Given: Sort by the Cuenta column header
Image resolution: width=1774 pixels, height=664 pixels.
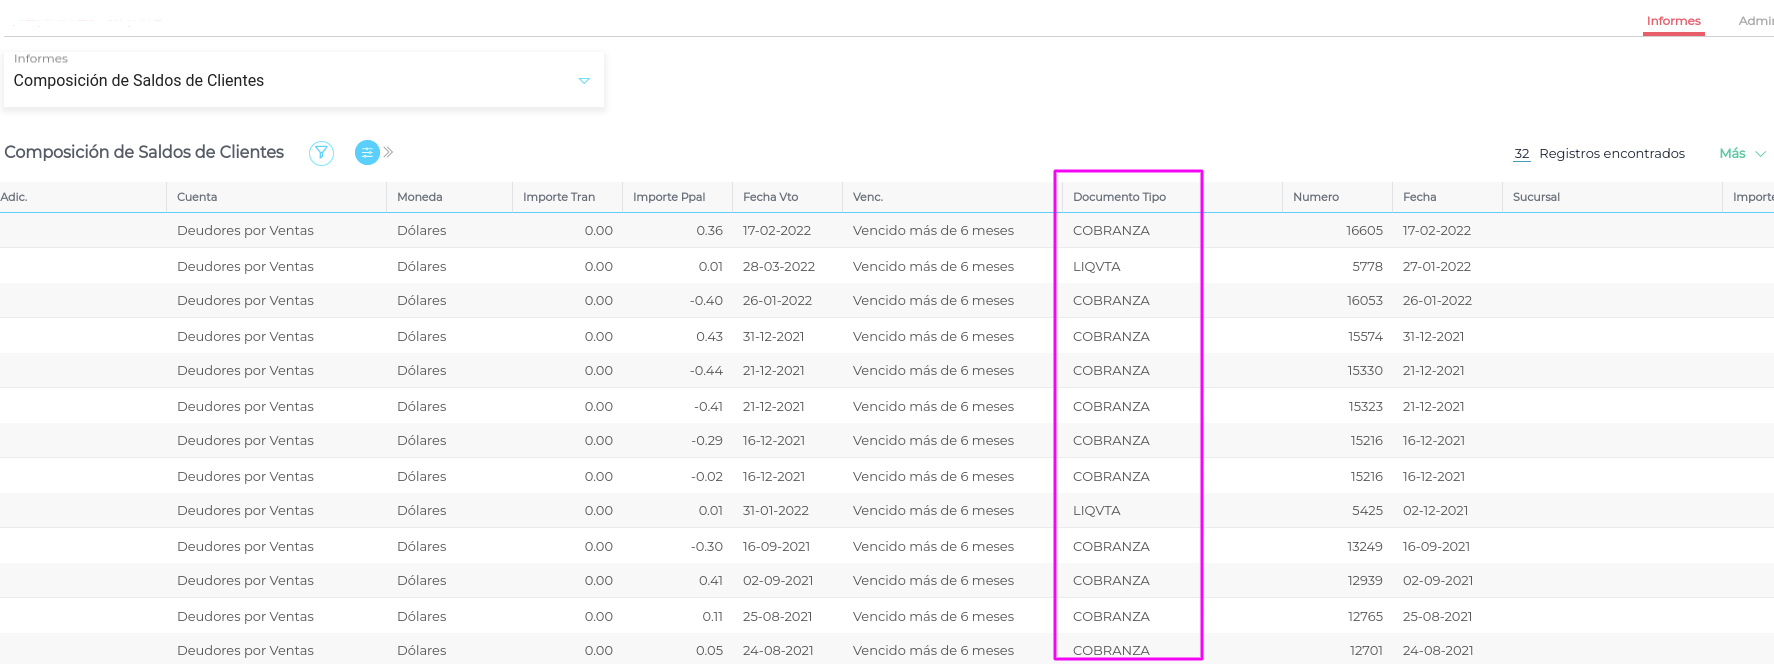Looking at the screenshot, I should pos(197,197).
